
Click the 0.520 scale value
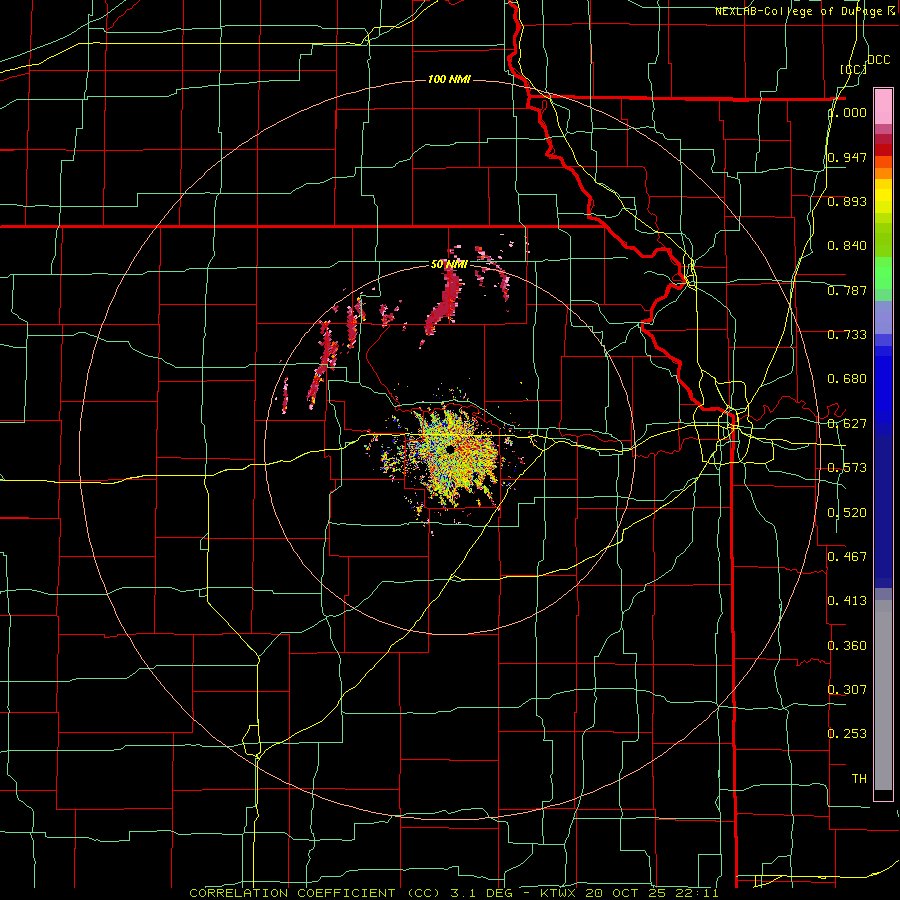[847, 513]
